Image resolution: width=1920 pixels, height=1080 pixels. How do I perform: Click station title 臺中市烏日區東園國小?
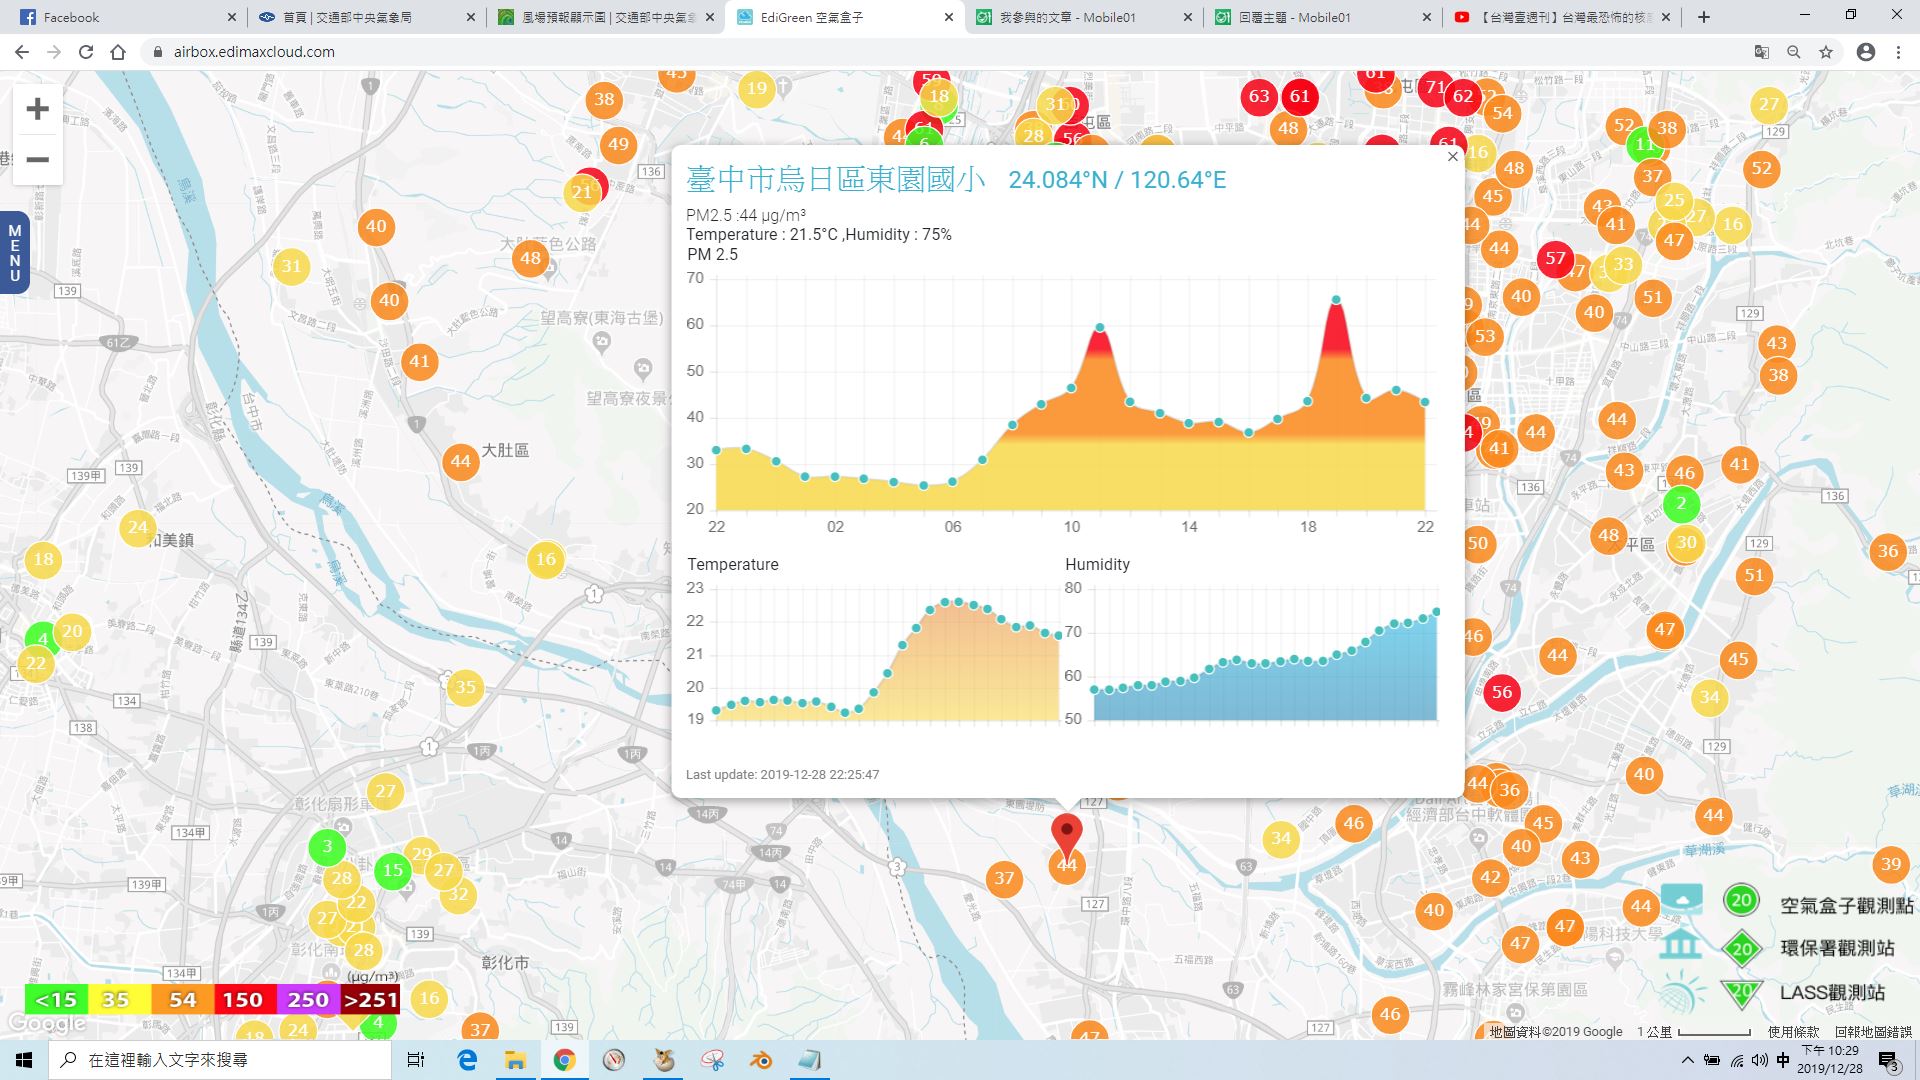835,179
